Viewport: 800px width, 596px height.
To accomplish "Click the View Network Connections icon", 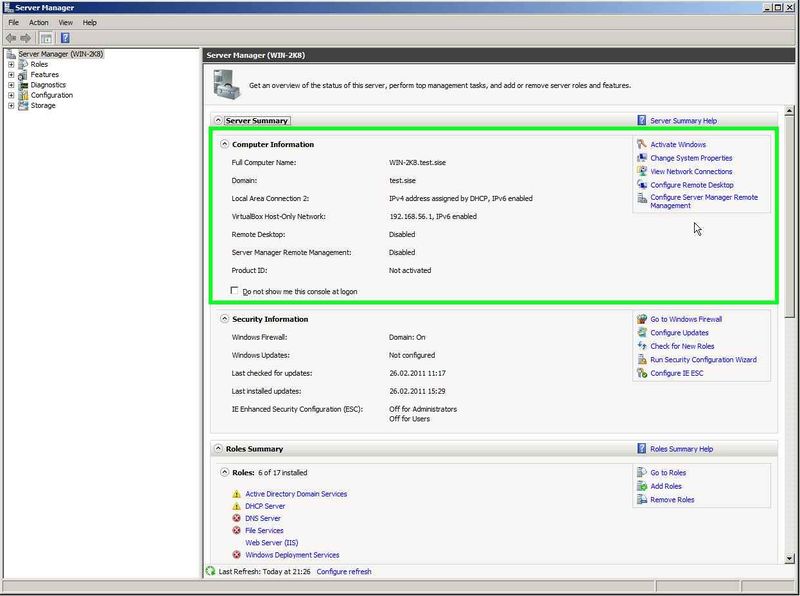I will [642, 171].
